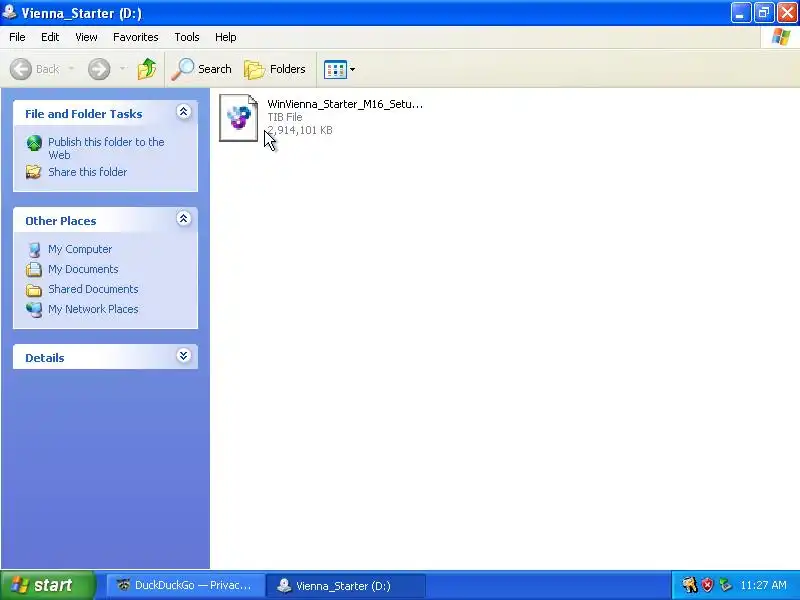
Task: Click the Vienna_Starter (D:) taskbar button
Action: coord(345,585)
